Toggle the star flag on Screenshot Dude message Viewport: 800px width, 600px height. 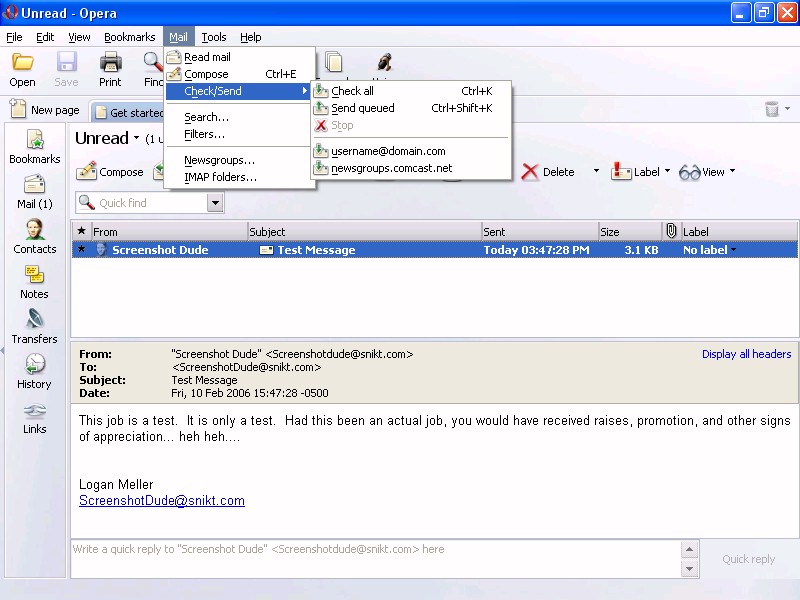pos(81,249)
